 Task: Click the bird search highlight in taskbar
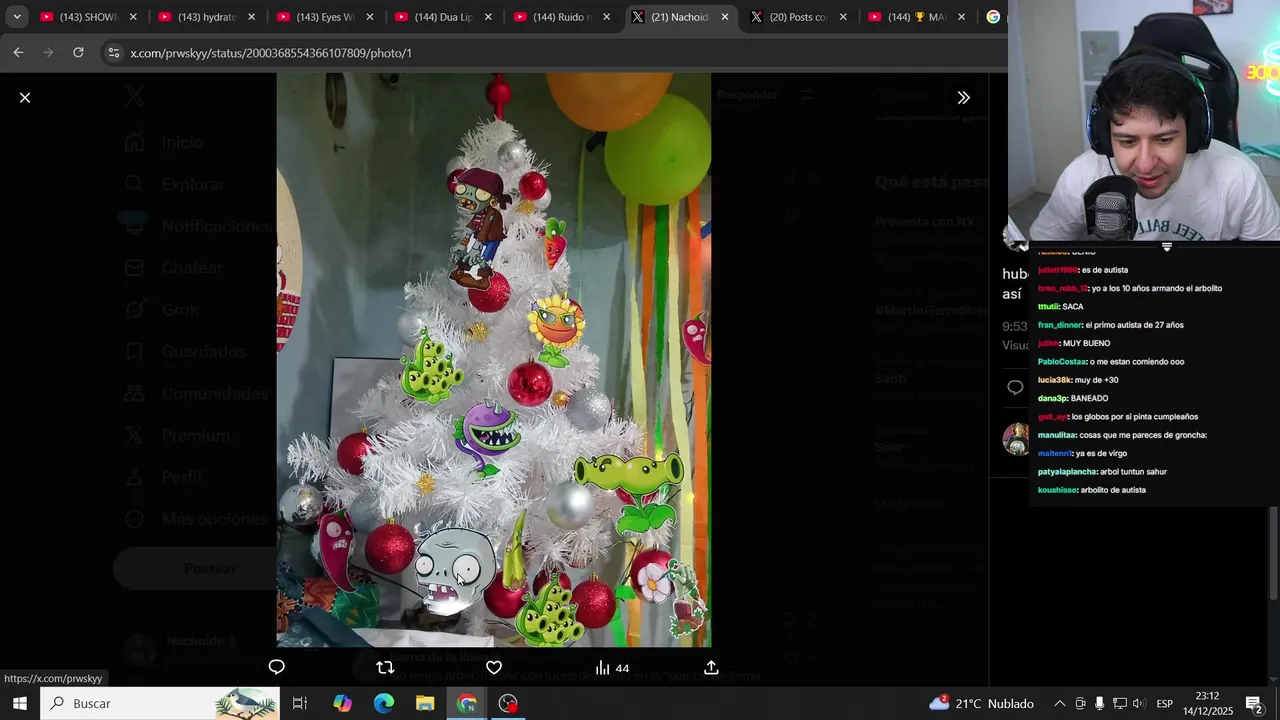pos(246,703)
